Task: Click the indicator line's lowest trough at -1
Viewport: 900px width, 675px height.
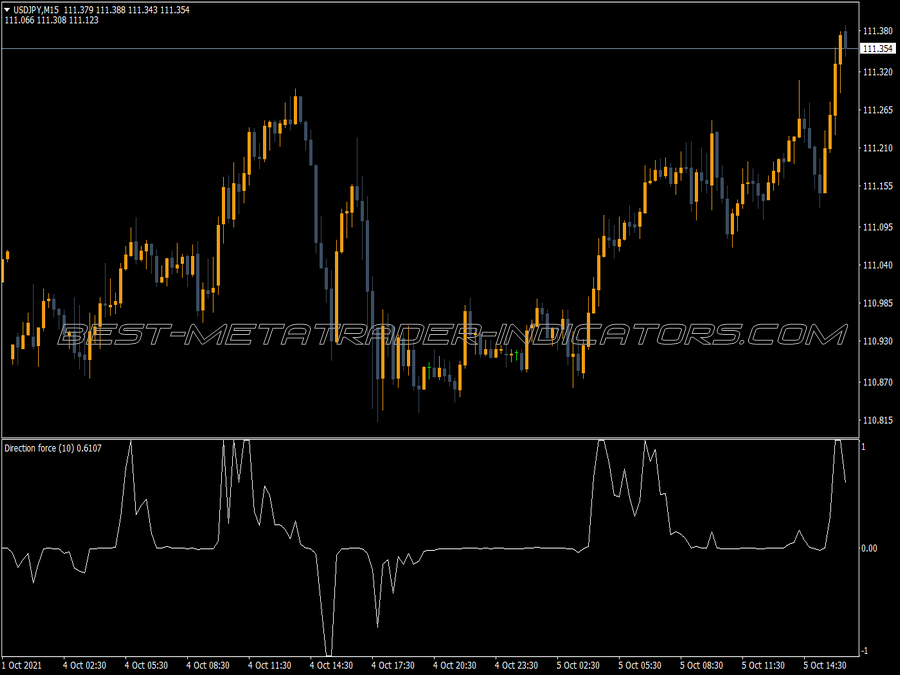Action: click(x=329, y=653)
